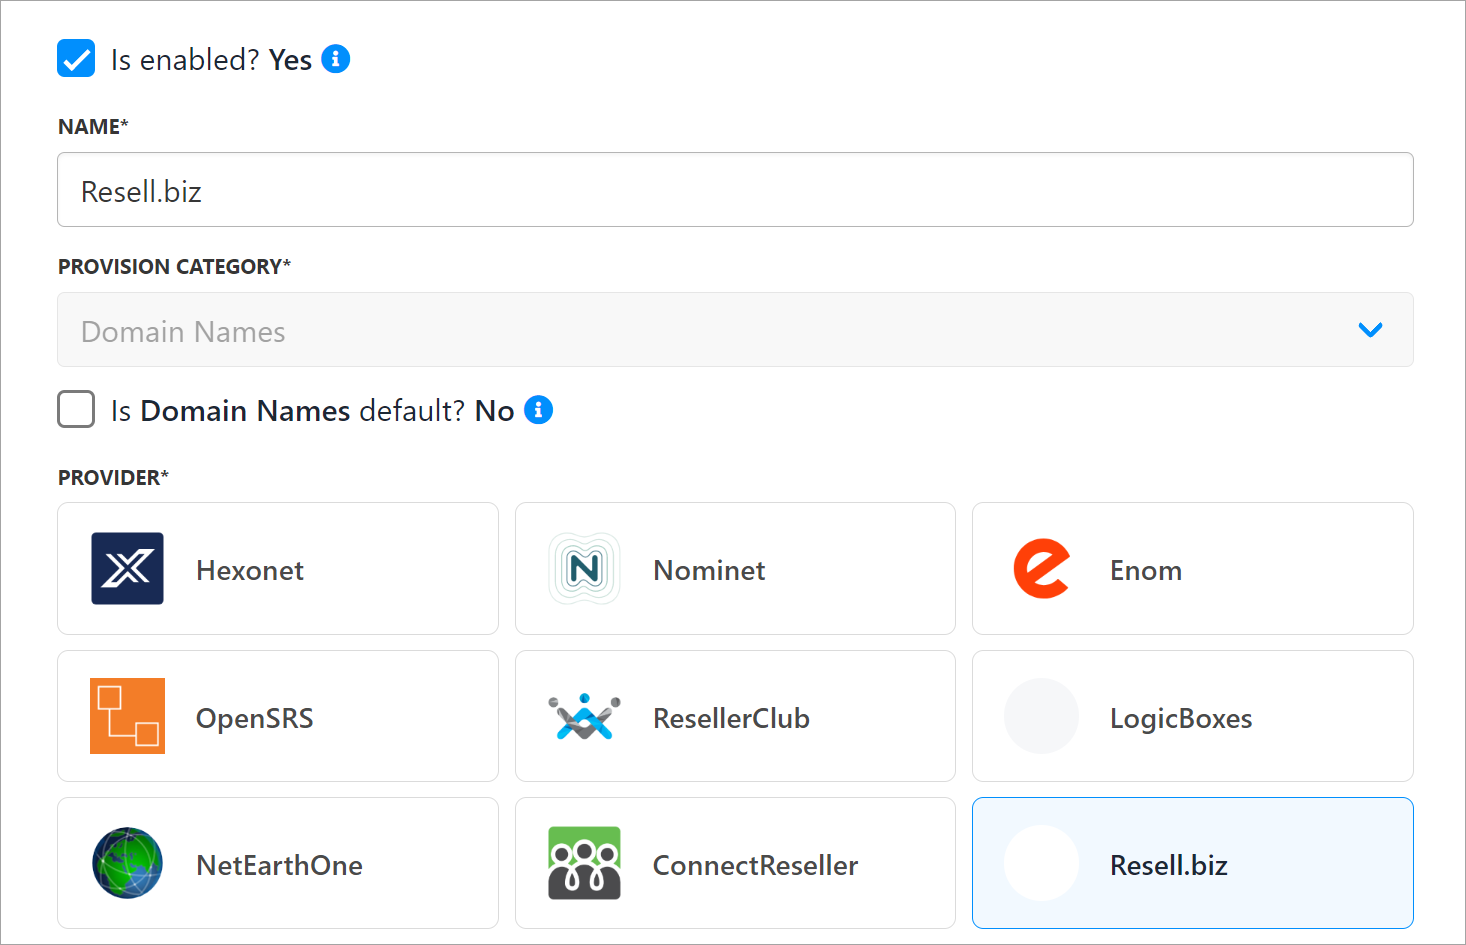Click the Nominet N logo icon
Screen dimensions: 1466x945
pyautogui.click(x=584, y=569)
